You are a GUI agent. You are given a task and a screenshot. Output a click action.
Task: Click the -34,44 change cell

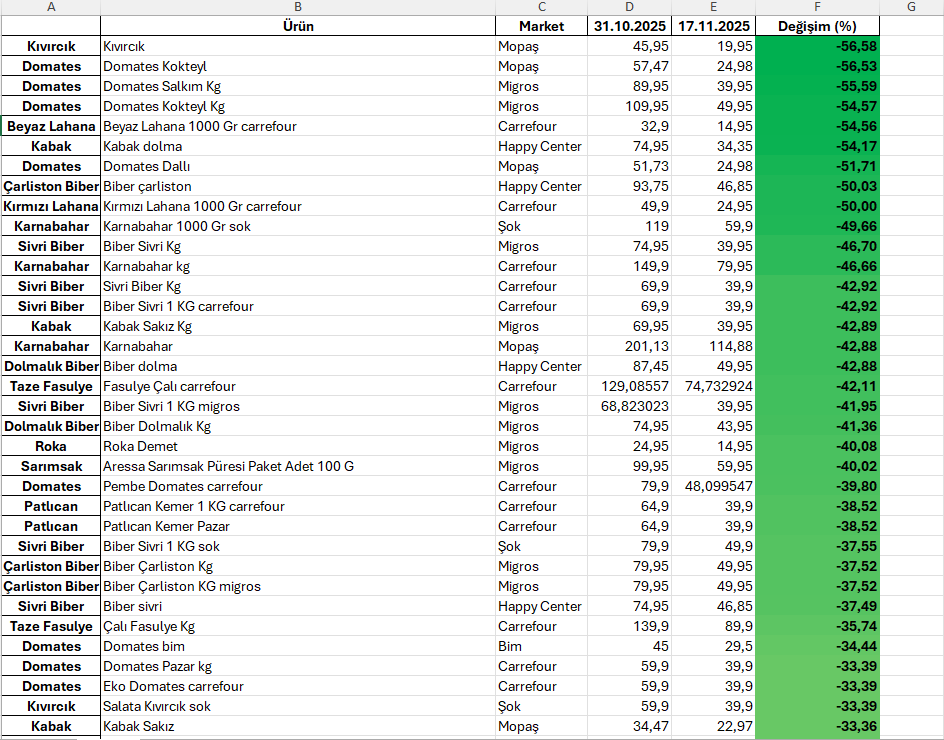coord(818,646)
